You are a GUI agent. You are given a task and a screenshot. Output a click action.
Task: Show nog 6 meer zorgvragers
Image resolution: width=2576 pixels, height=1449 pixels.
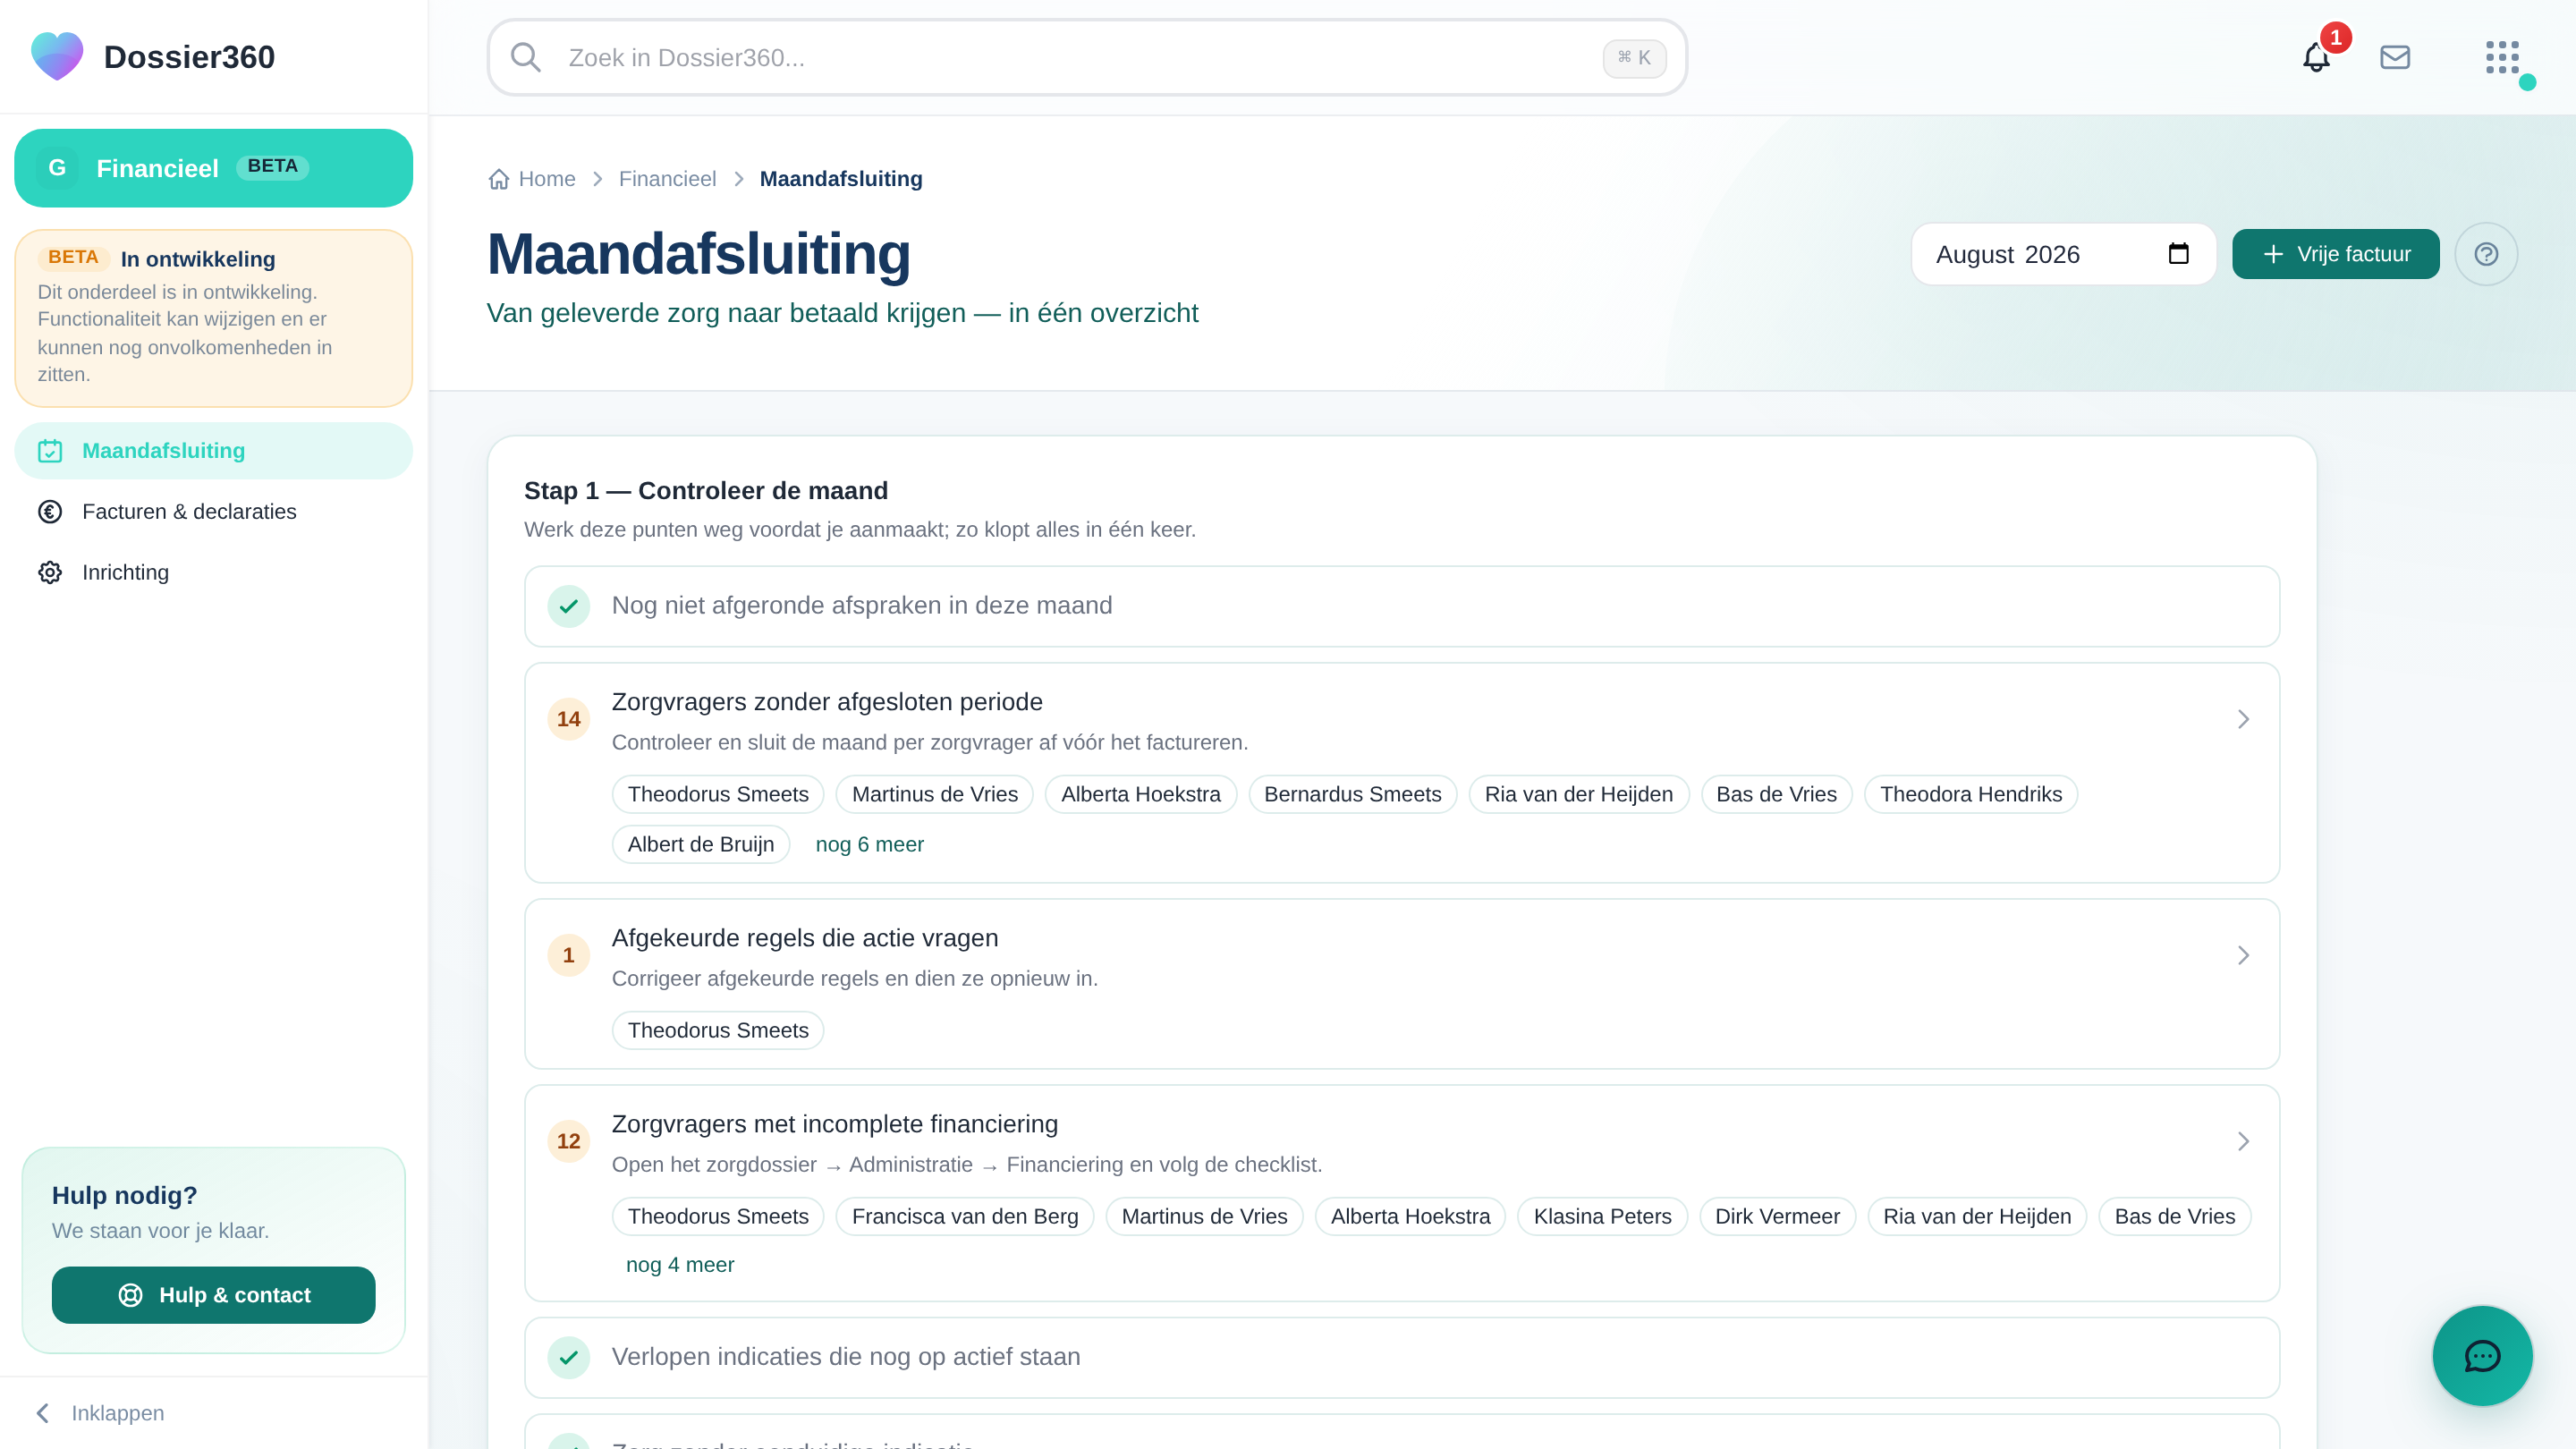(x=869, y=845)
